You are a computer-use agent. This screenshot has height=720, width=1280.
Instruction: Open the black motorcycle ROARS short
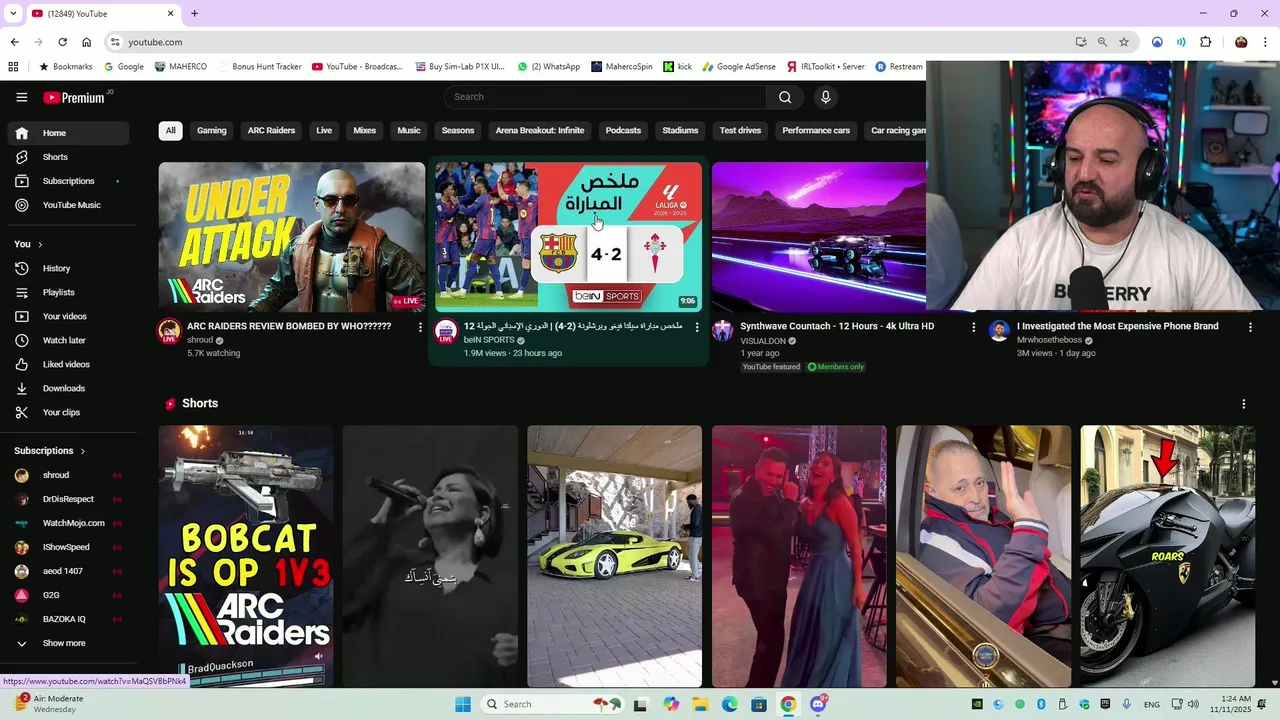(x=1167, y=557)
